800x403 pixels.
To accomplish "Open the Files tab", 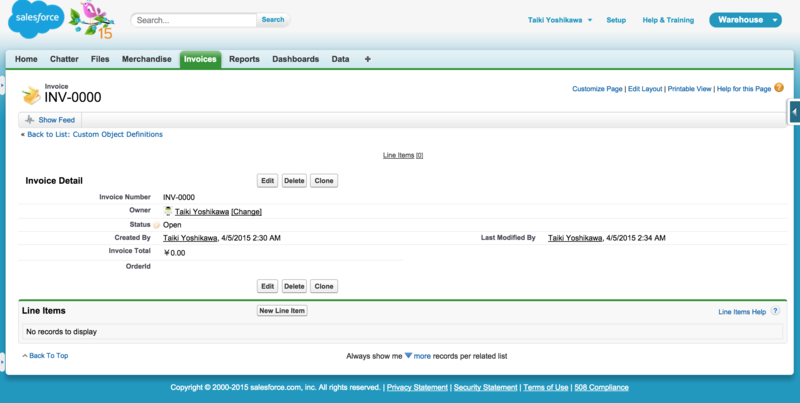I will 100,59.
